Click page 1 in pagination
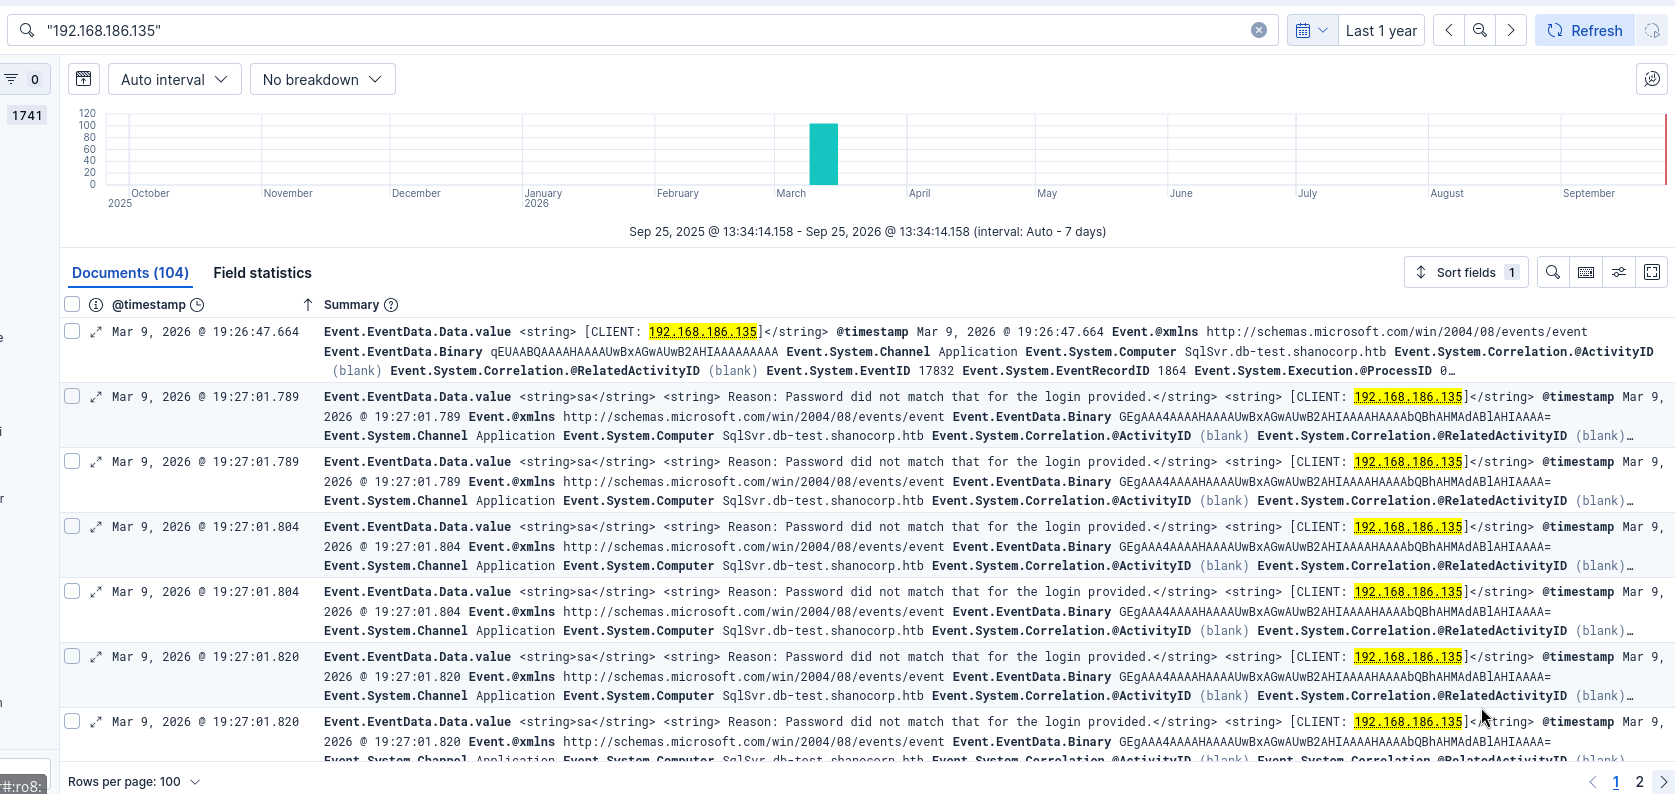The height and width of the screenshot is (794, 1675). [x=1616, y=782]
